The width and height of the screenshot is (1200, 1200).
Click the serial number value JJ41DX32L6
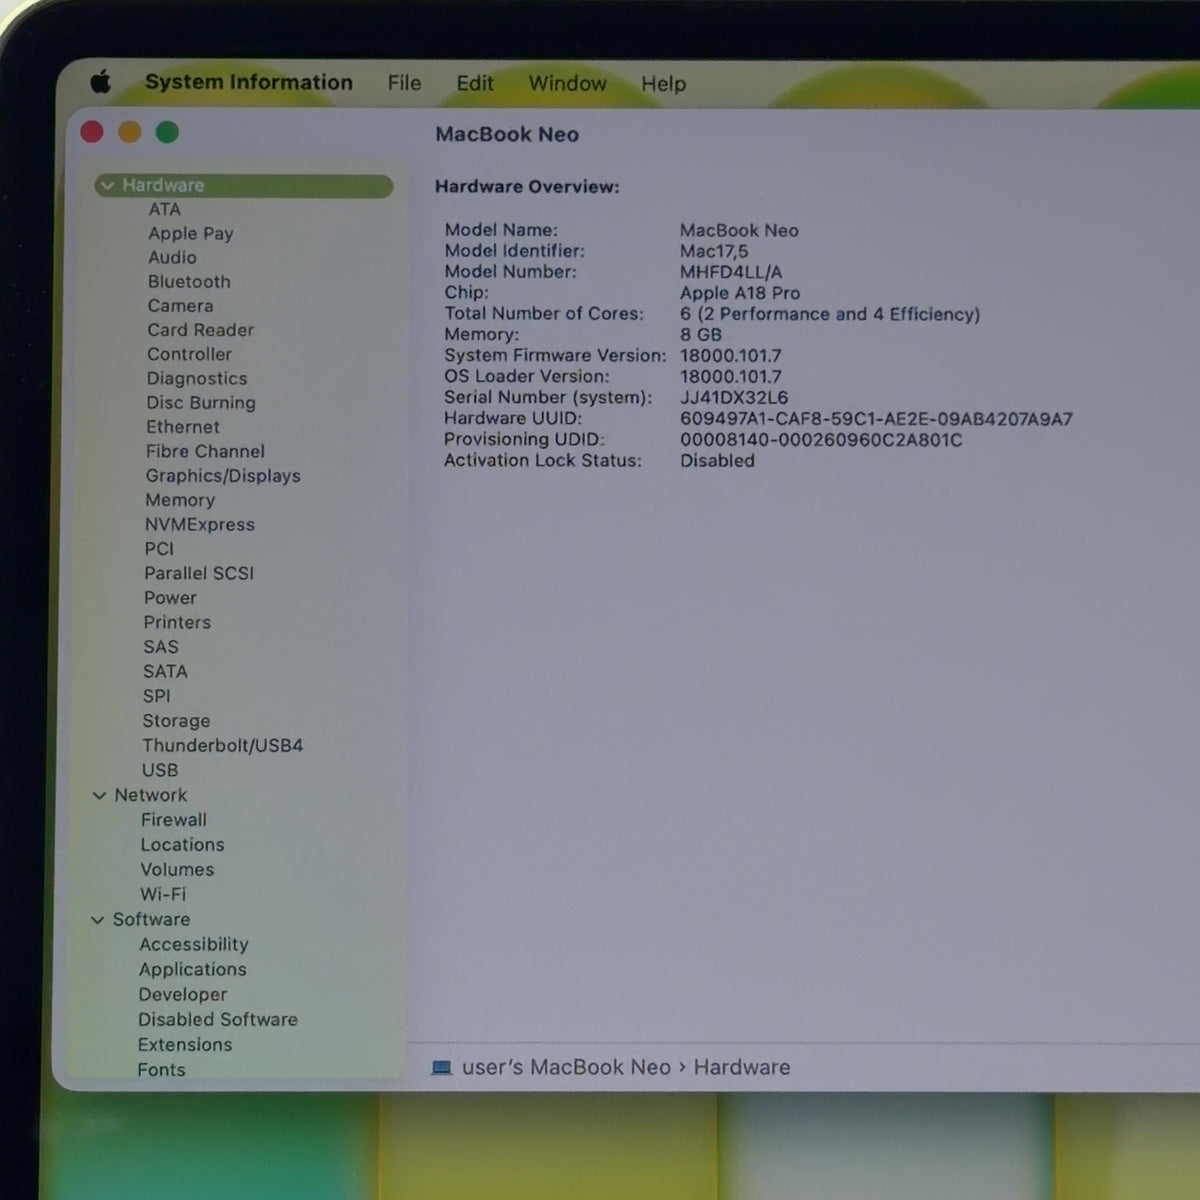734,398
